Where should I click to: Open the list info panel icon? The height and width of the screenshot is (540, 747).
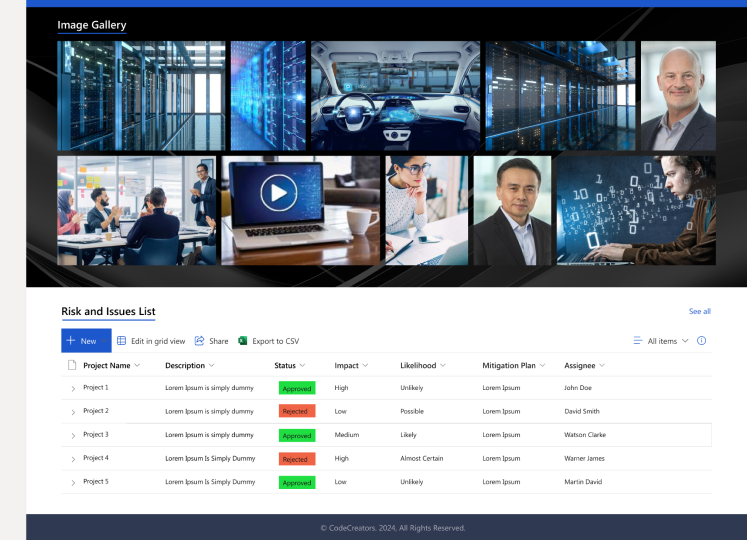tap(701, 341)
